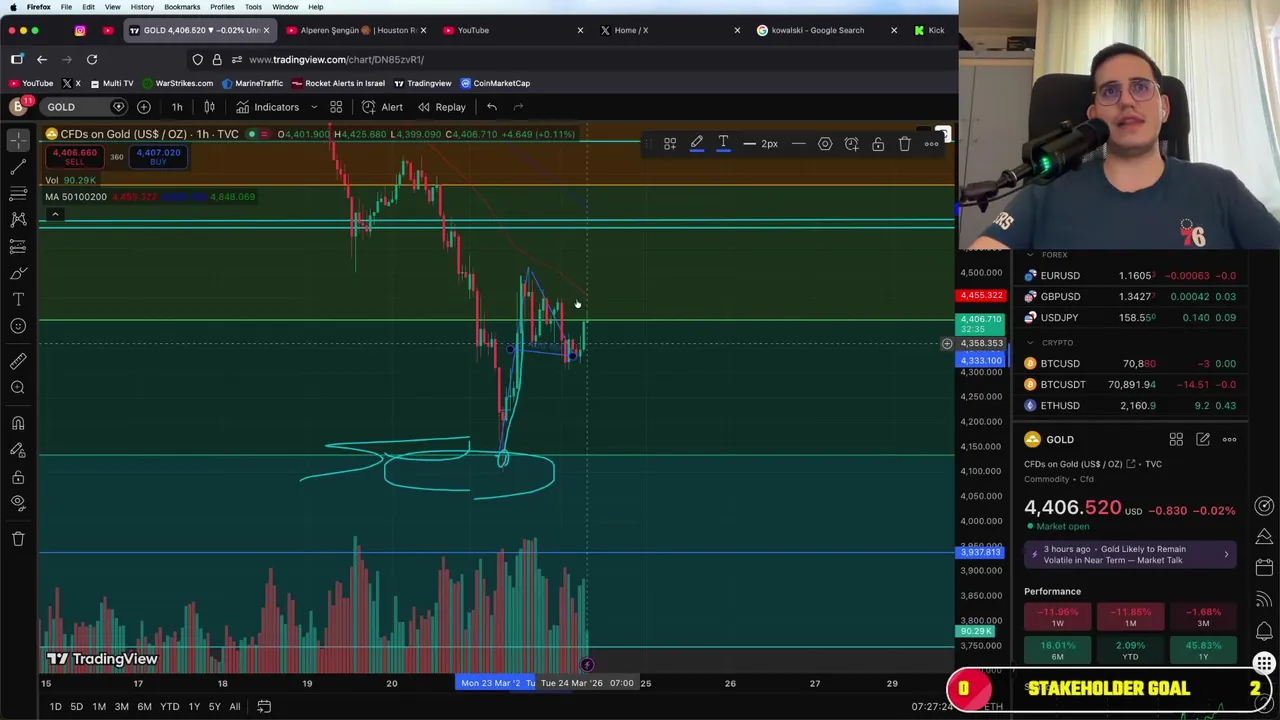Image resolution: width=1280 pixels, height=720 pixels.
Task: Change the candlestick chart type
Action: pyautogui.click(x=210, y=107)
